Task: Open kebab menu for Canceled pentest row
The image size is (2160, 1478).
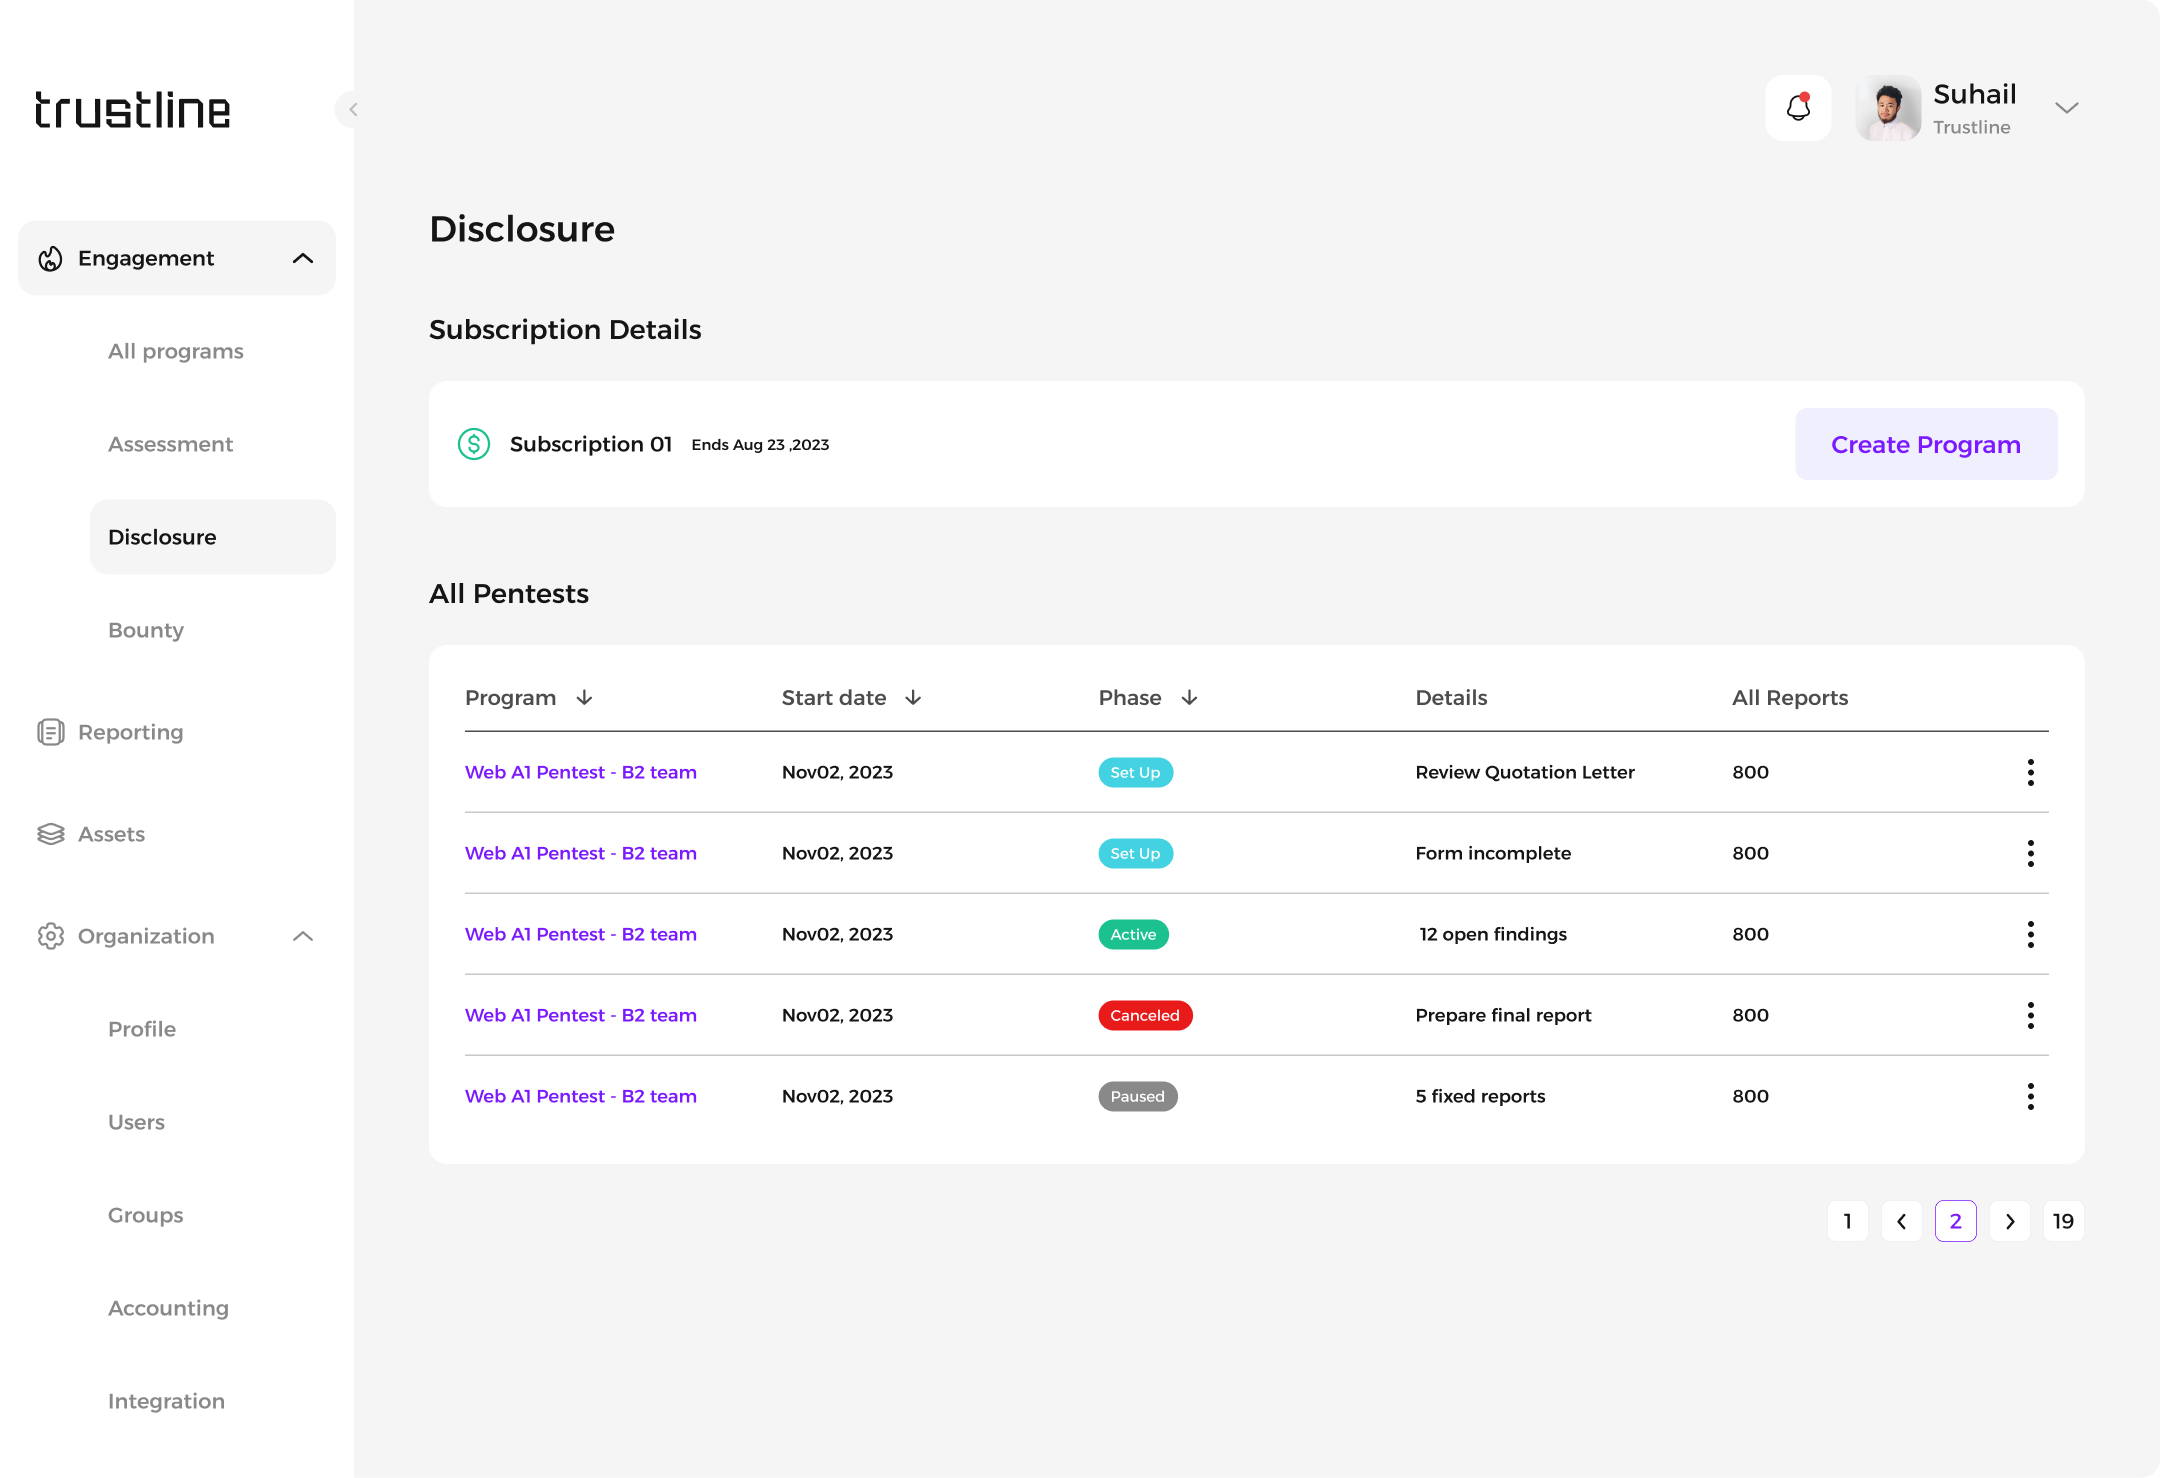Action: [x=2030, y=1015]
